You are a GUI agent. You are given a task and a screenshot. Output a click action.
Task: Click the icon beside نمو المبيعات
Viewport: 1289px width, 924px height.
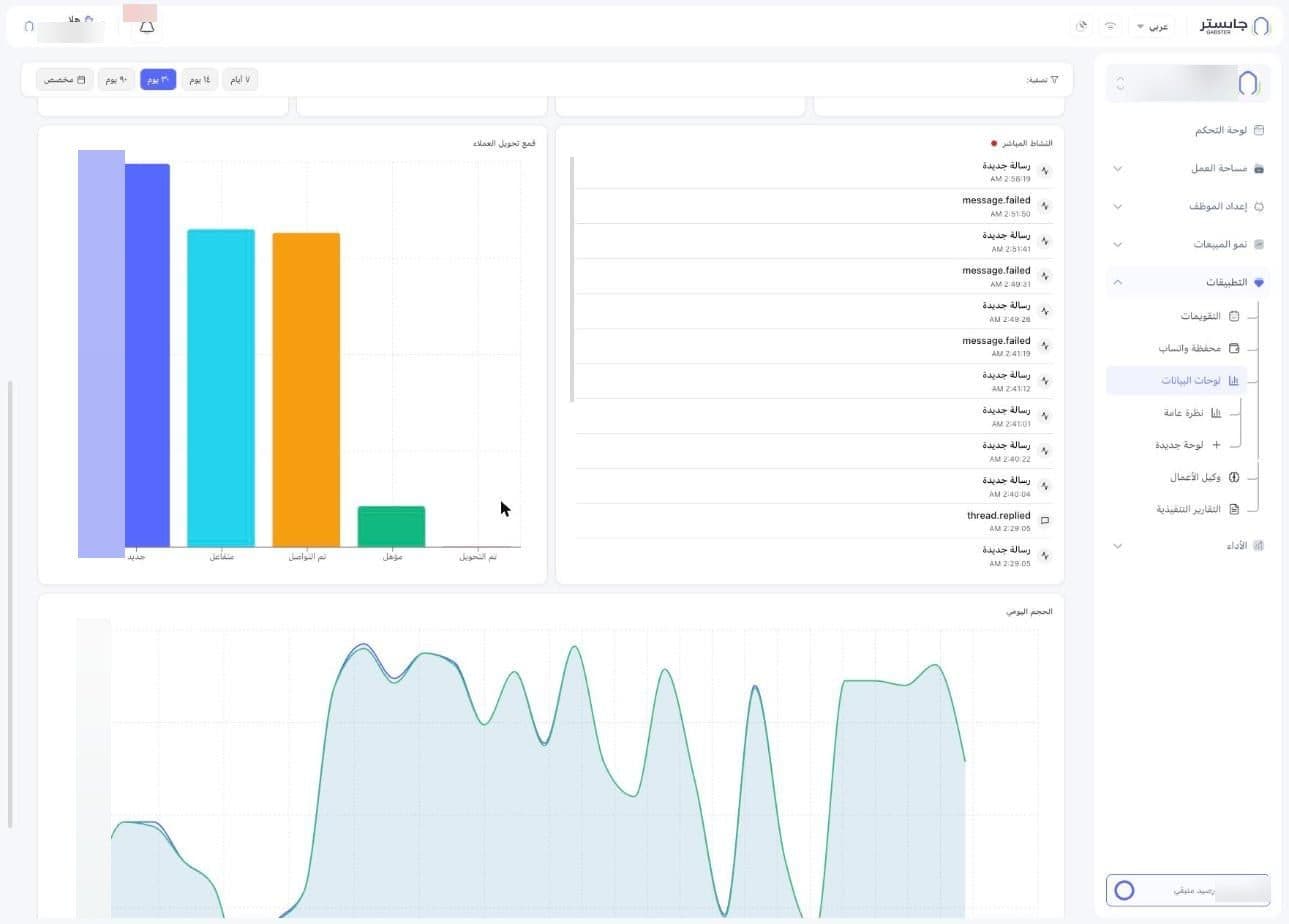[1259, 245]
